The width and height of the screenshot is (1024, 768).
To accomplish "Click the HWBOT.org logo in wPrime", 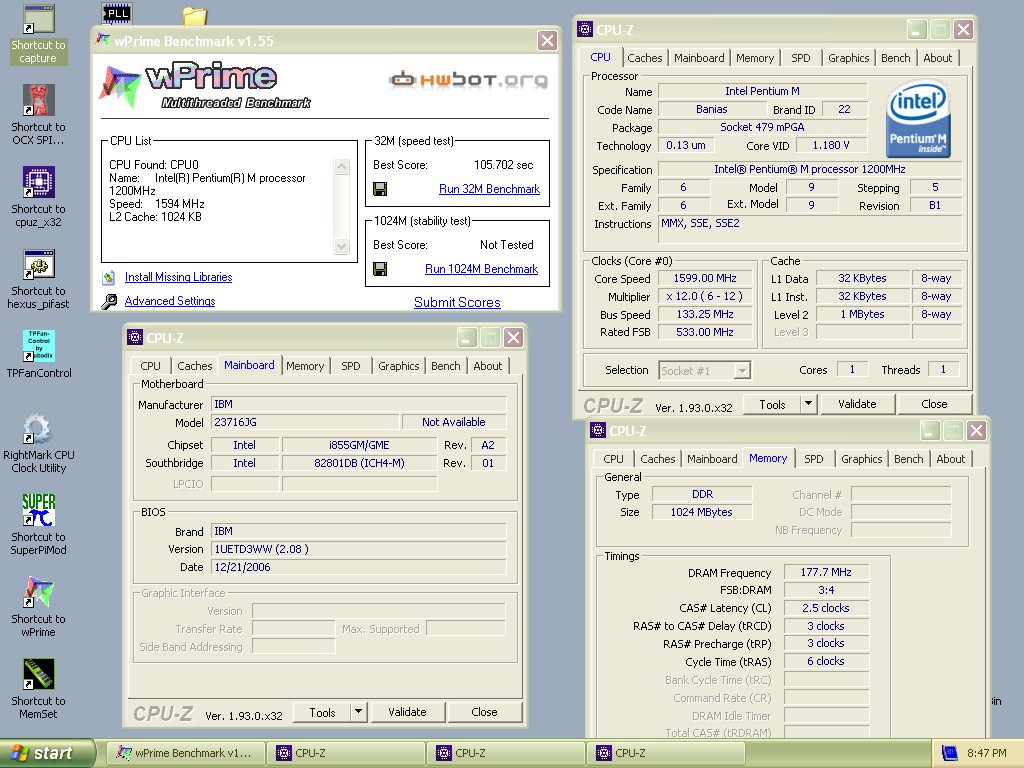I will [x=468, y=80].
